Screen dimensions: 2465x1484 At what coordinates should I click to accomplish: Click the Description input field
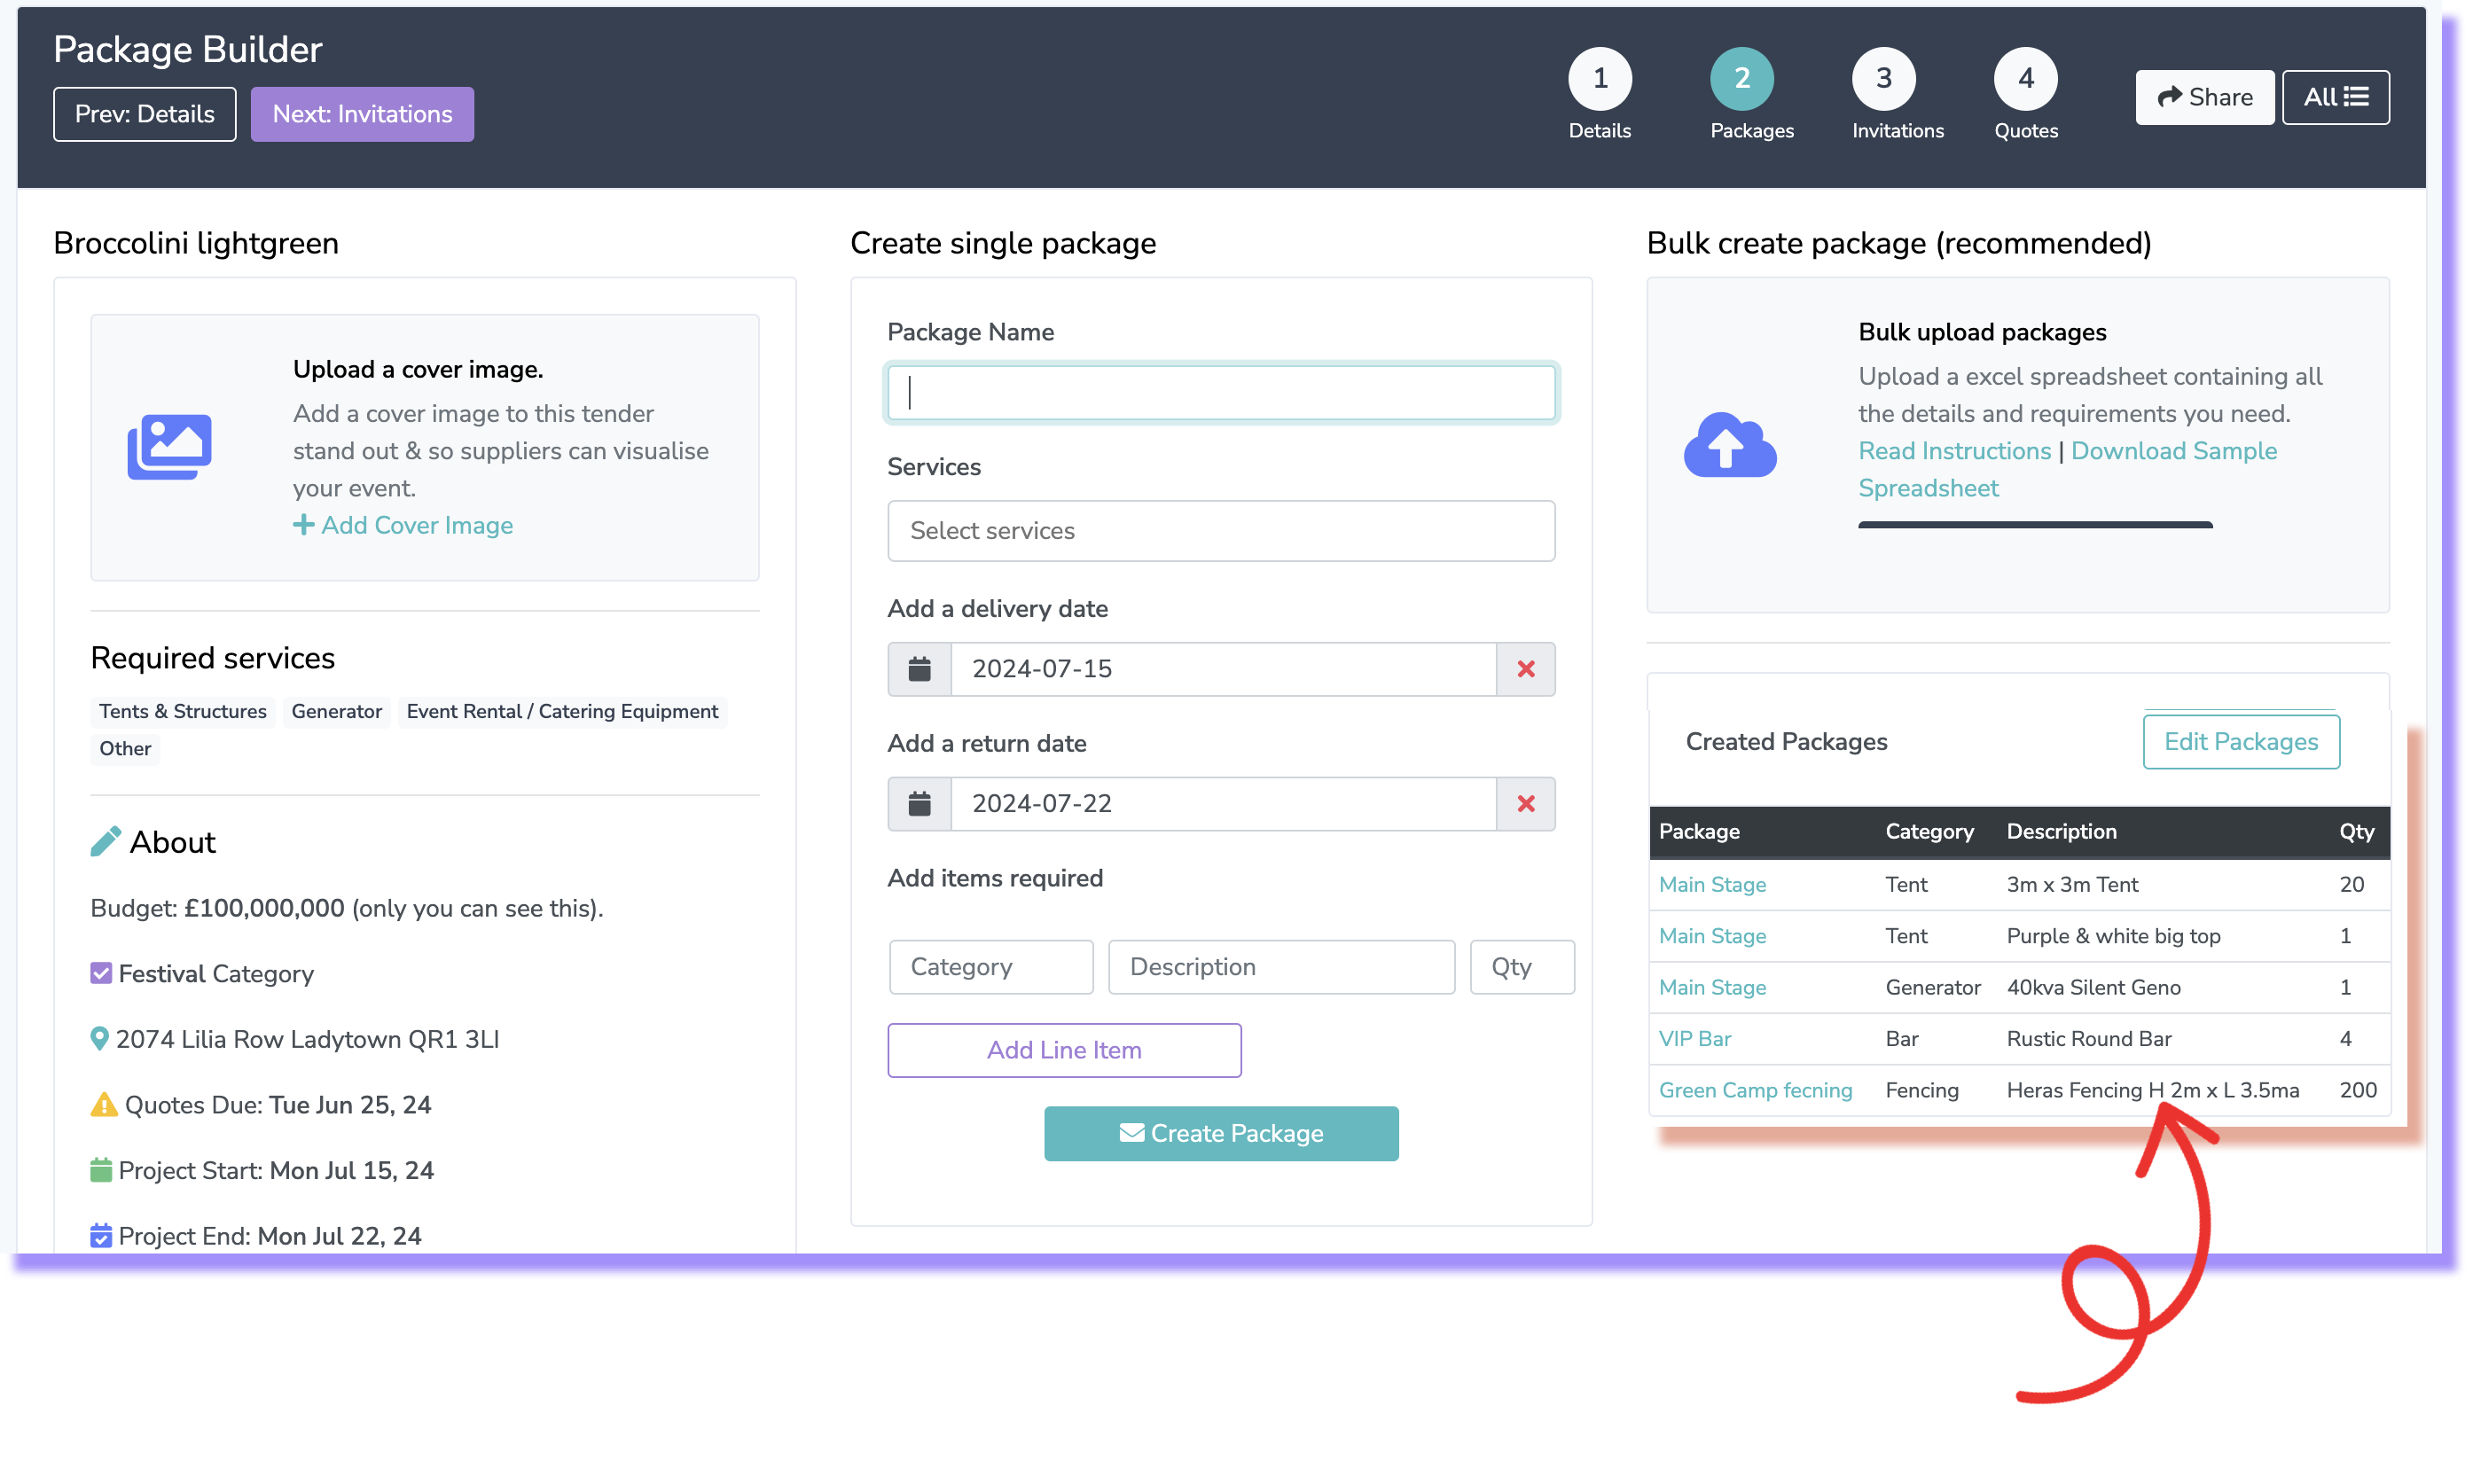(x=1281, y=967)
